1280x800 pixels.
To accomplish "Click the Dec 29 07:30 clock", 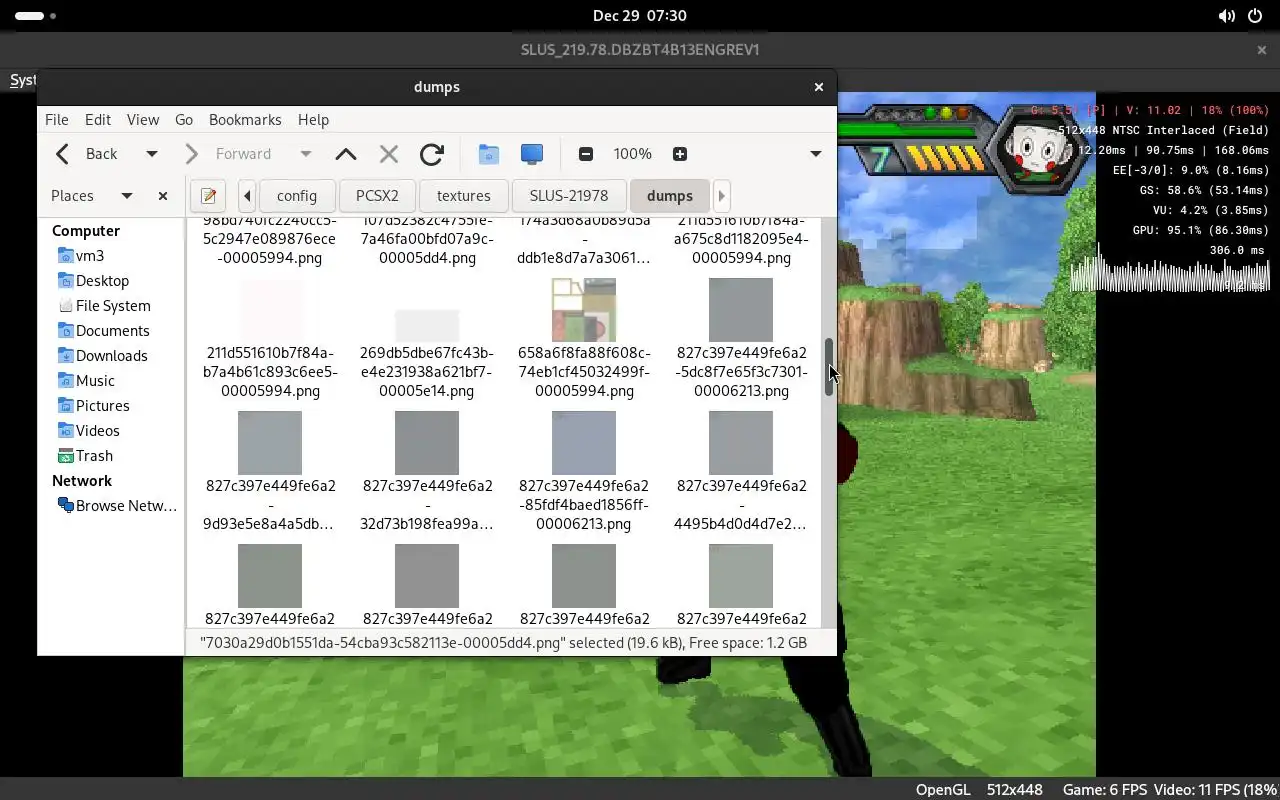I will coord(640,16).
